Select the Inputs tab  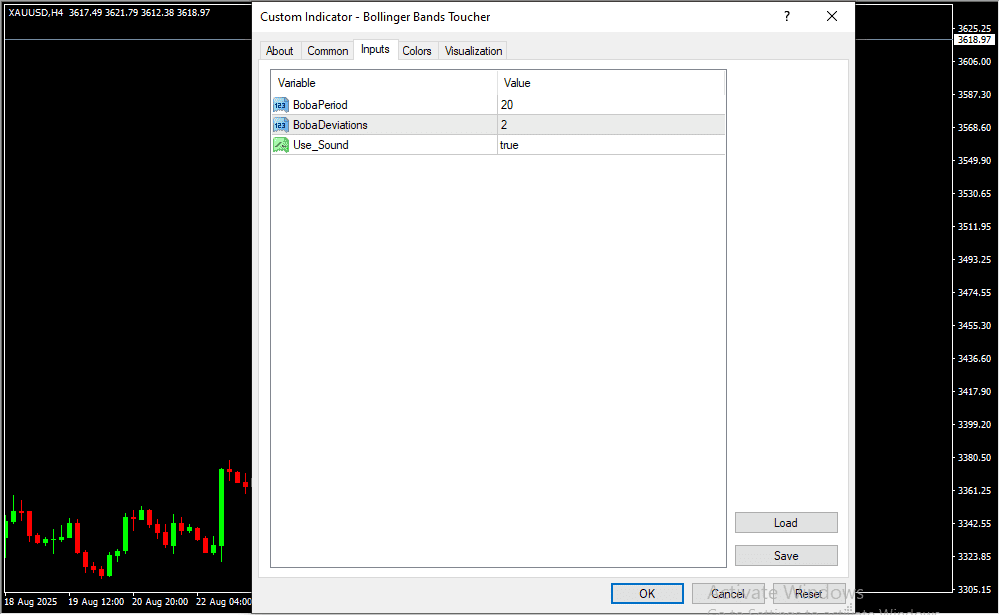[375, 50]
